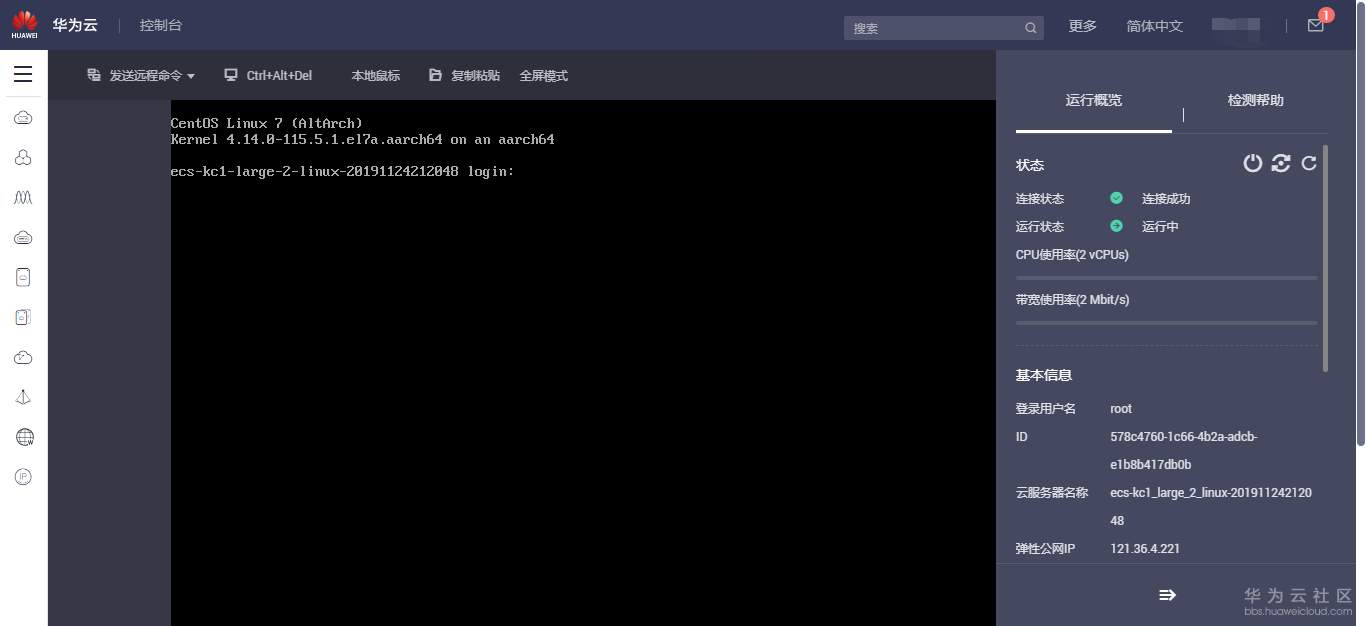Open 更多 menu in header

tap(1083, 26)
